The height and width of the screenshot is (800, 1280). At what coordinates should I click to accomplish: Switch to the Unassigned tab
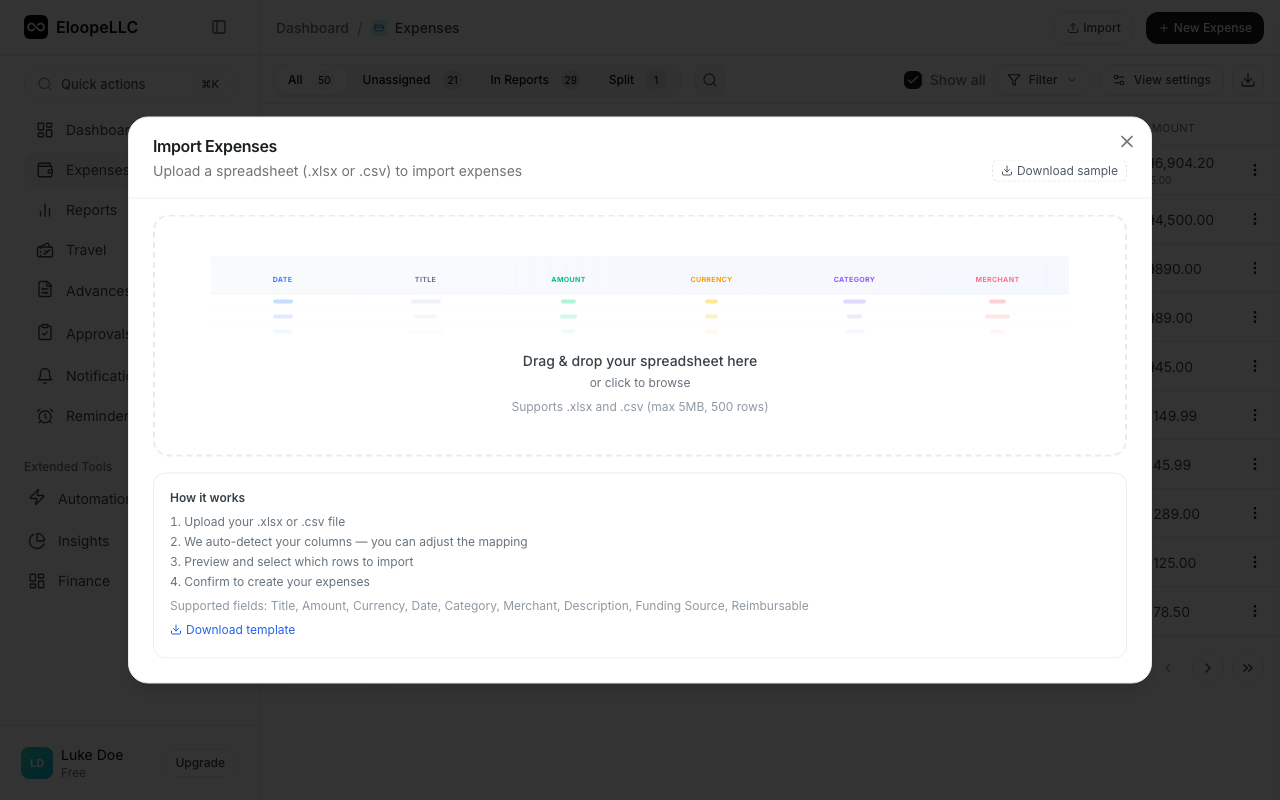pyautogui.click(x=410, y=80)
